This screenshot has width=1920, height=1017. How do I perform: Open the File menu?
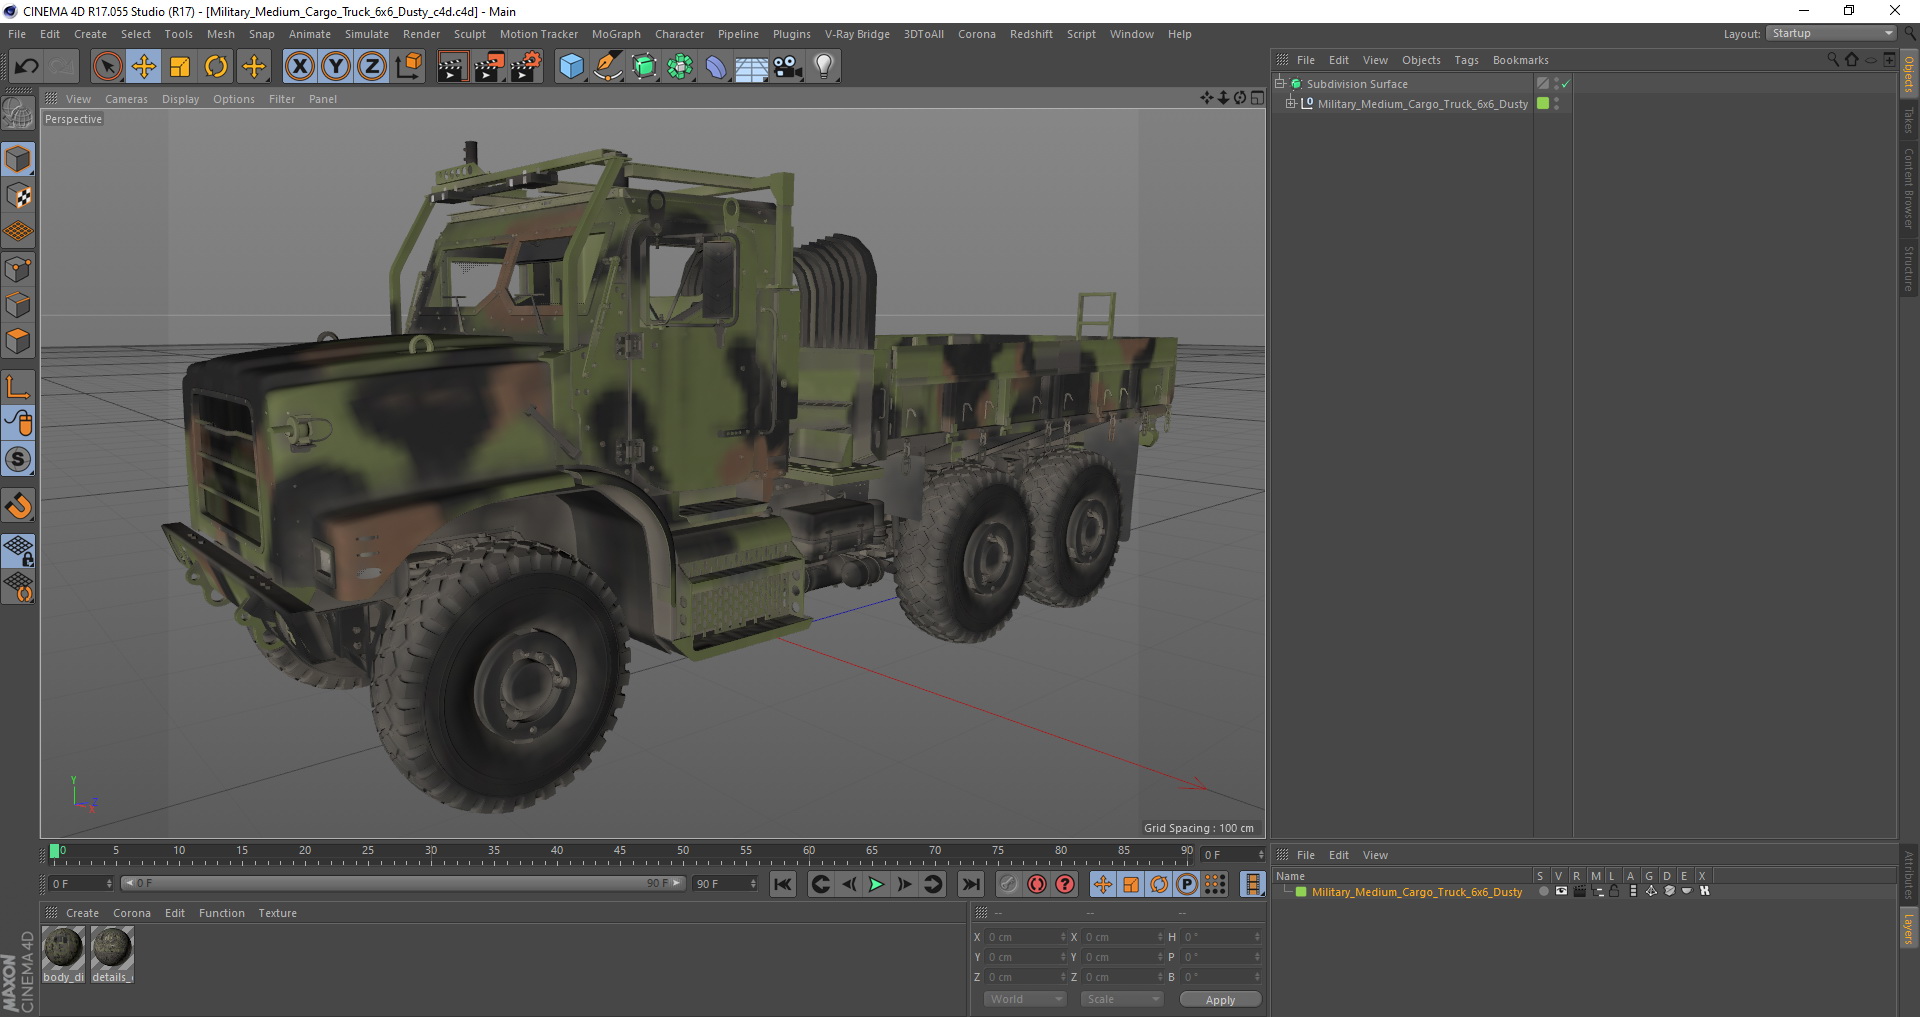click(x=17, y=34)
